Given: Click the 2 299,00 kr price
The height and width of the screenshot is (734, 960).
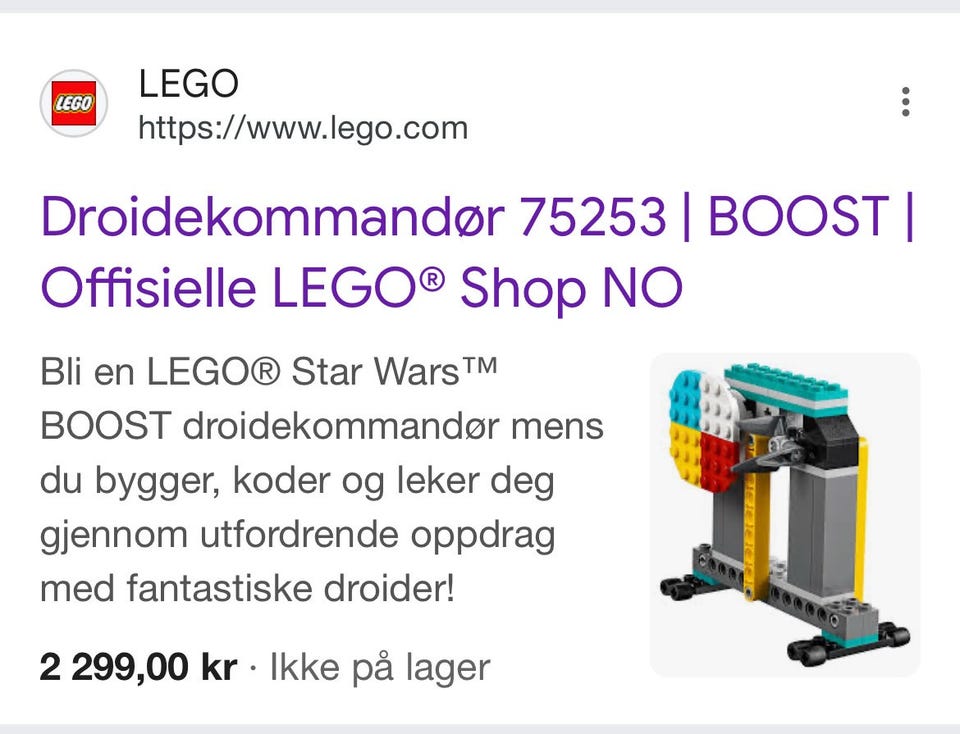Looking at the screenshot, I should [138, 667].
